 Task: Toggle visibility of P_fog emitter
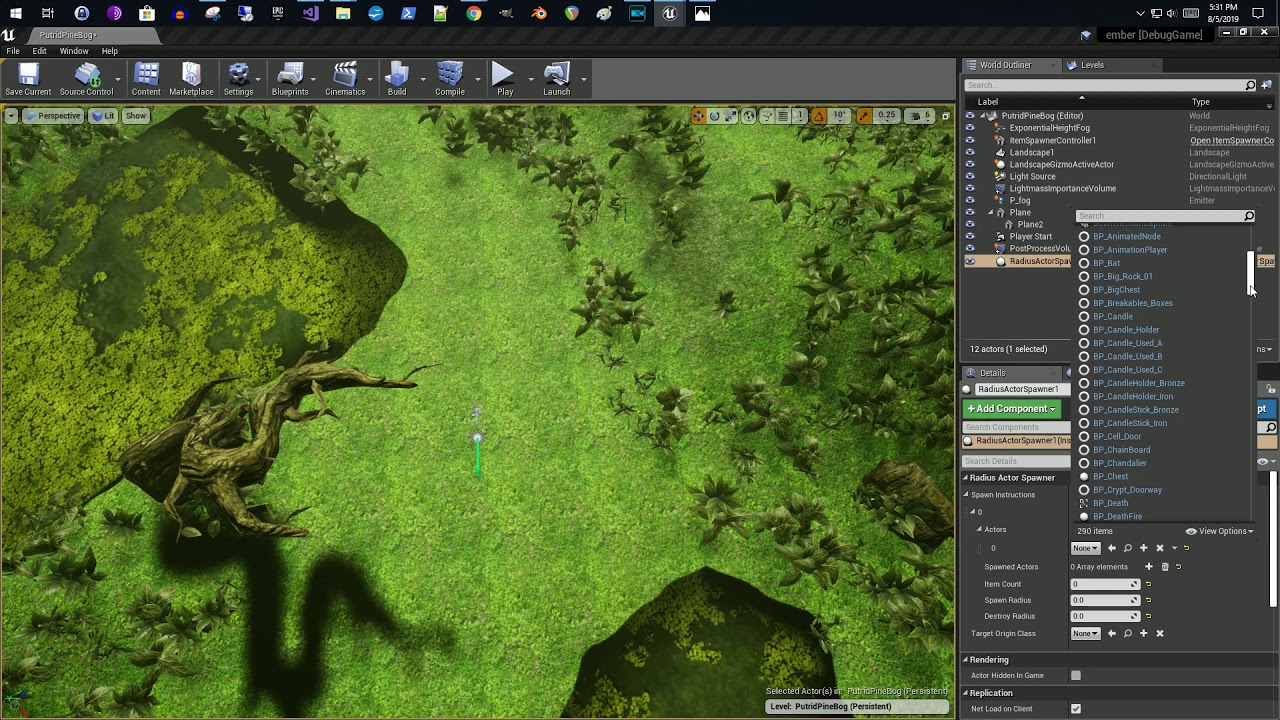tap(969, 200)
